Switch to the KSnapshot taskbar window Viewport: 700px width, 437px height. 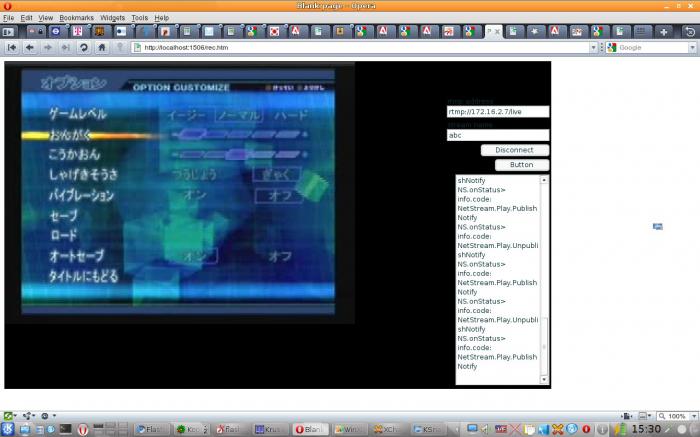point(428,429)
